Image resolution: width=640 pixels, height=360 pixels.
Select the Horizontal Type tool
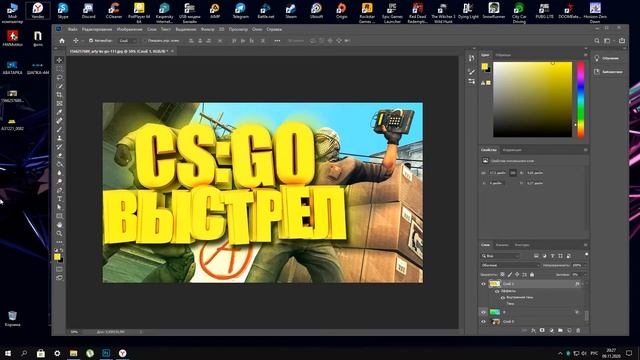[59, 199]
